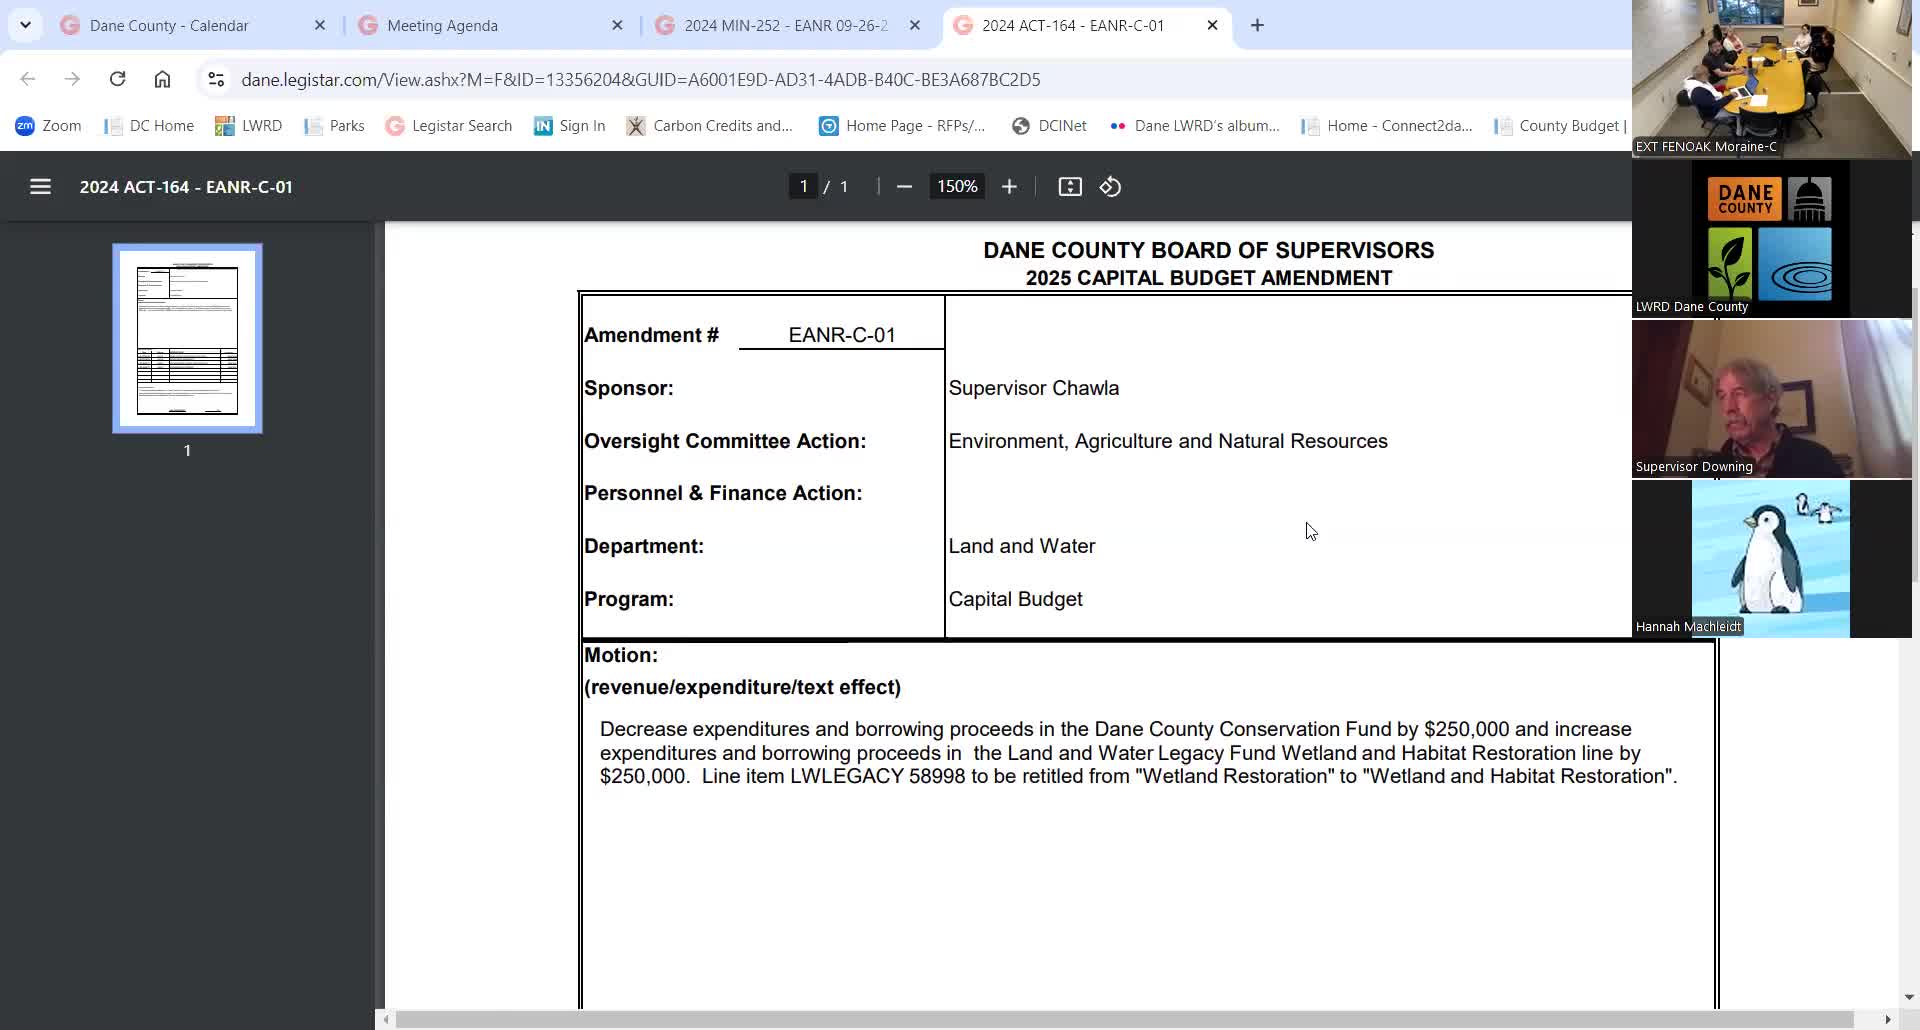
Task: Open the County Budget bookmark
Action: tap(1560, 126)
